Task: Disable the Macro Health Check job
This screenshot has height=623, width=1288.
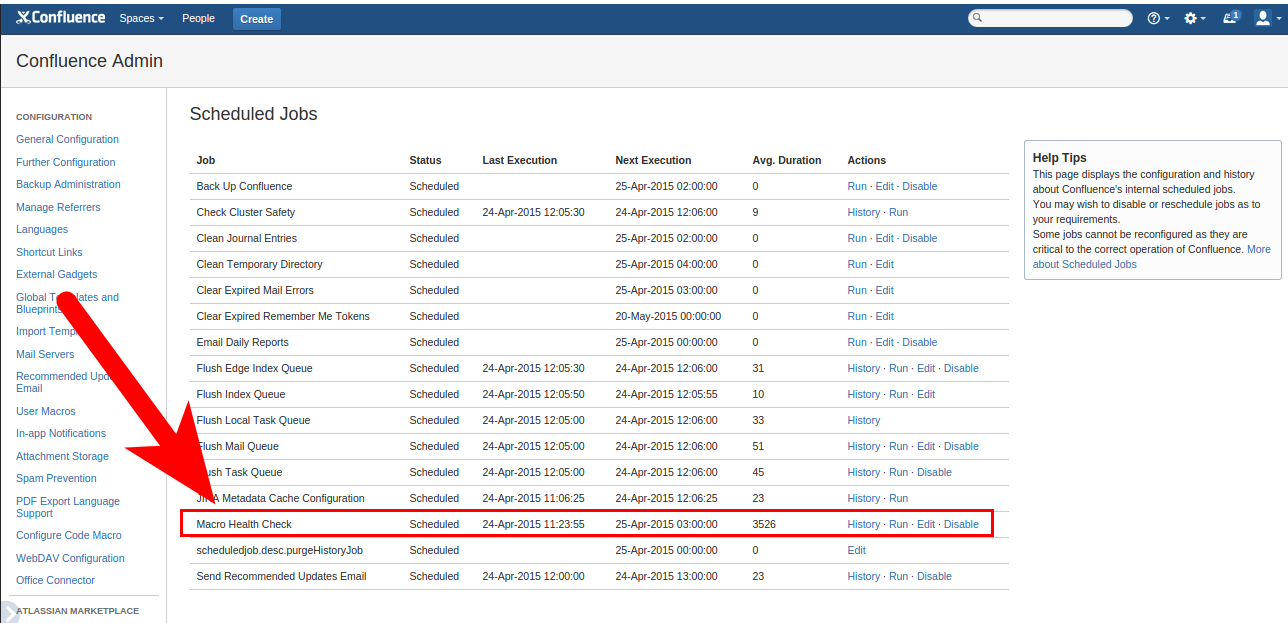Action: tap(961, 525)
